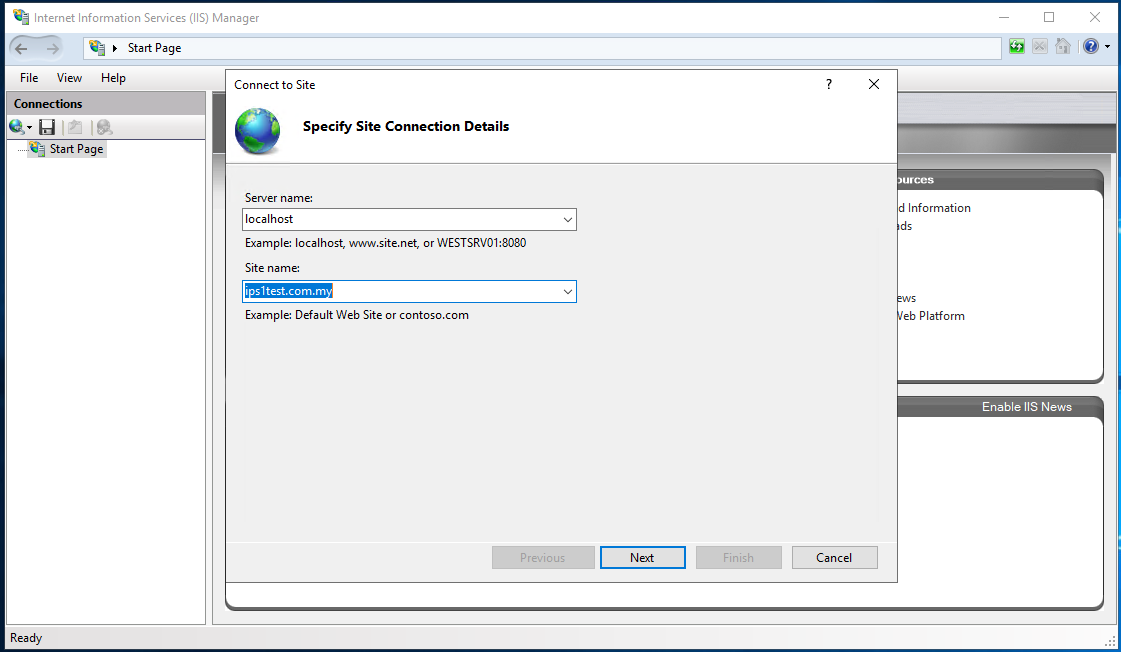The height and width of the screenshot is (652, 1121).
Task: Open the View menu
Action: point(69,78)
